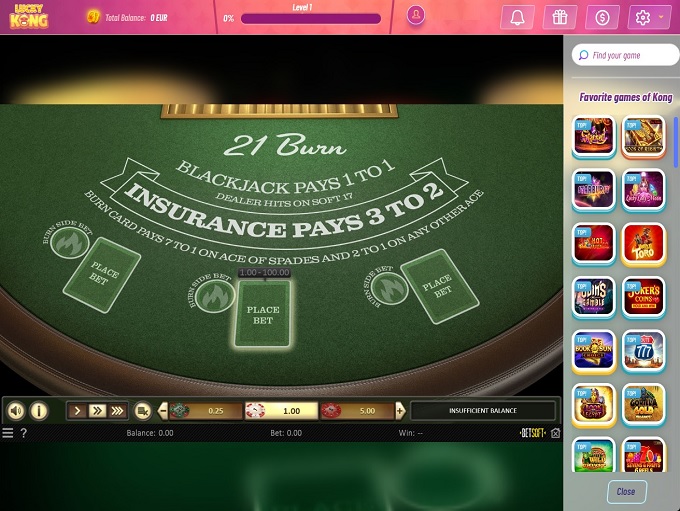
Task: Expand the settings gear dropdown
Action: 649,17
